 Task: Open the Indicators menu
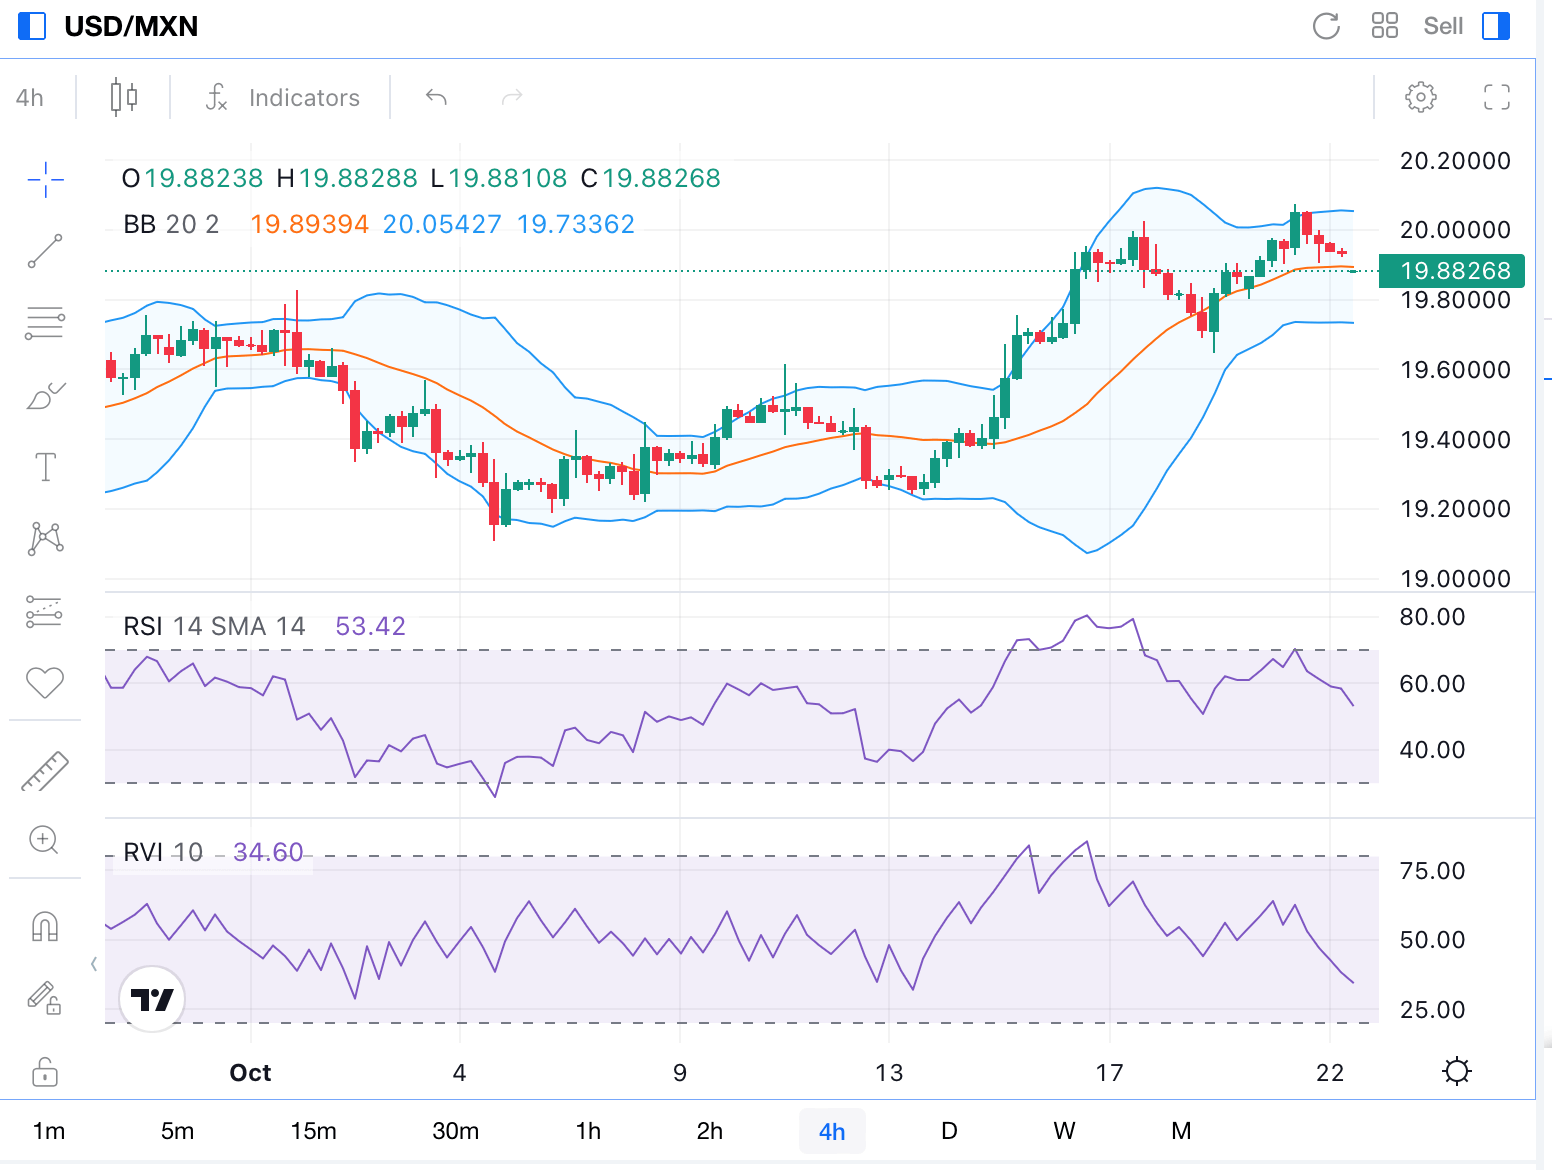[283, 98]
